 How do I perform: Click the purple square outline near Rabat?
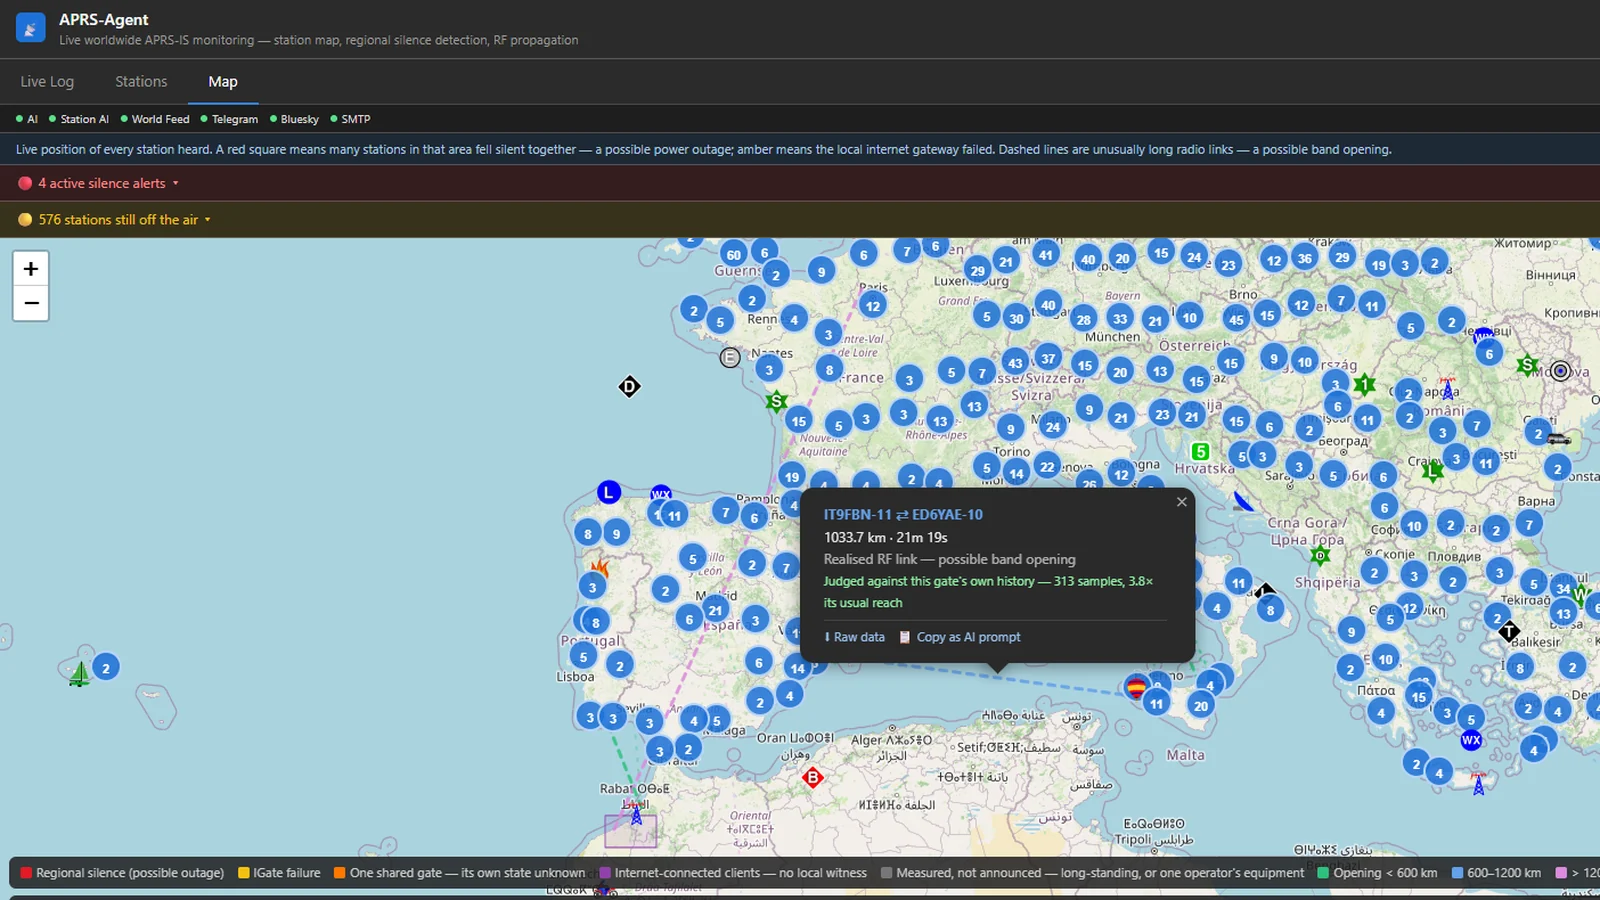tap(630, 831)
